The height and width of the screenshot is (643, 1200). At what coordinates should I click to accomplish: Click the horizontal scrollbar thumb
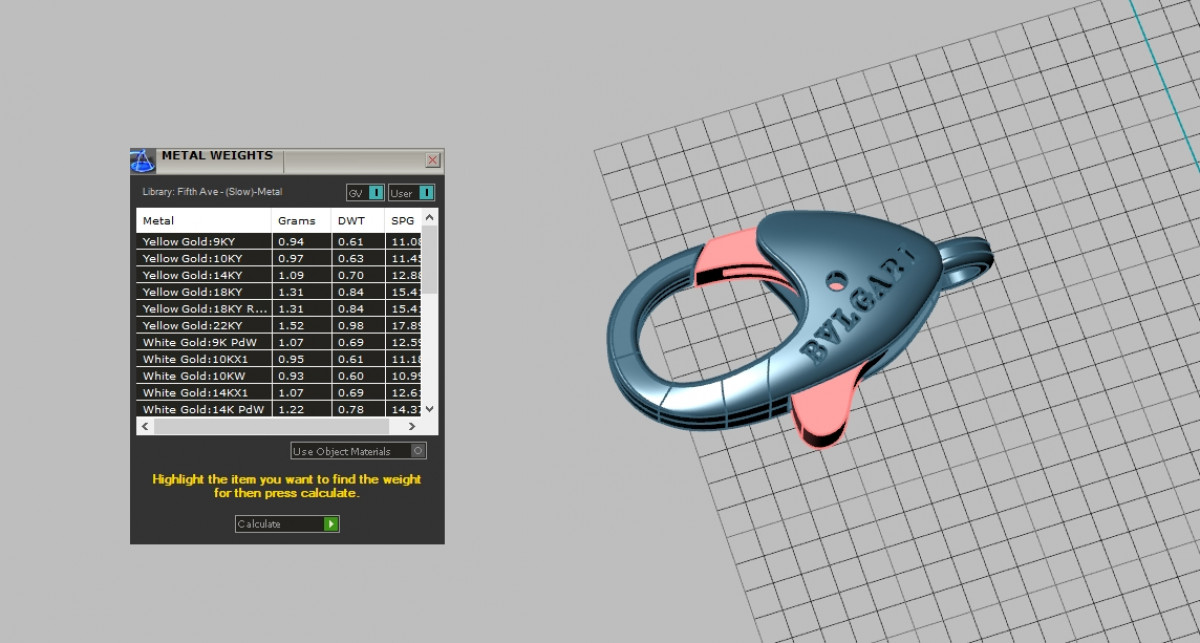tap(270, 426)
